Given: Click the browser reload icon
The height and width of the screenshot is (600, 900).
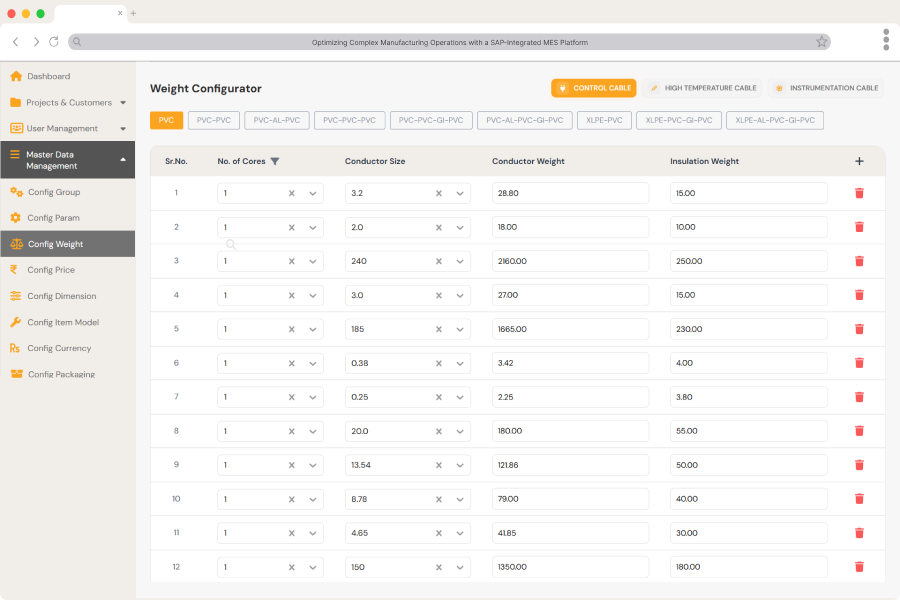Looking at the screenshot, I should point(54,42).
